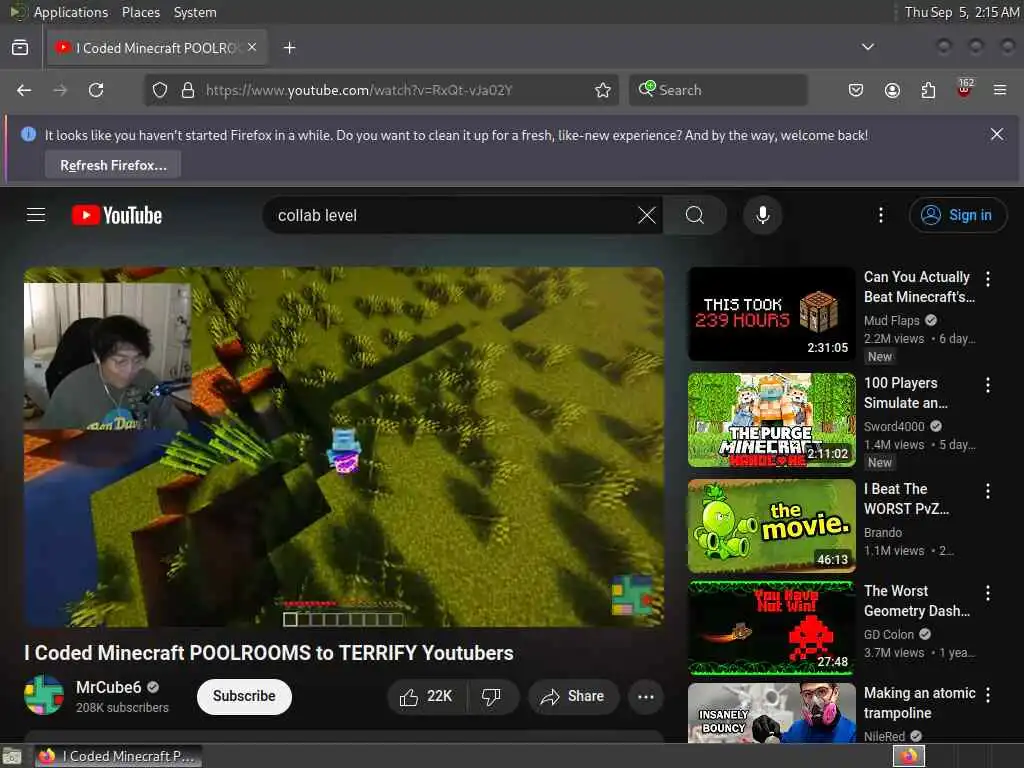This screenshot has width=1024, height=768.
Task: Click the 208K subscribers text
Action: [x=122, y=707]
